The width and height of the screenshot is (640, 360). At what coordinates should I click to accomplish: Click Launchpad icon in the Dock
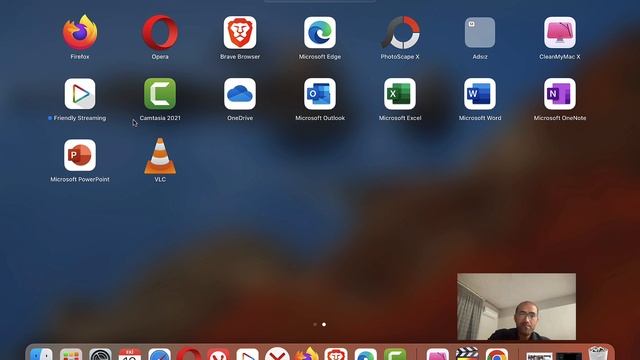point(71,354)
